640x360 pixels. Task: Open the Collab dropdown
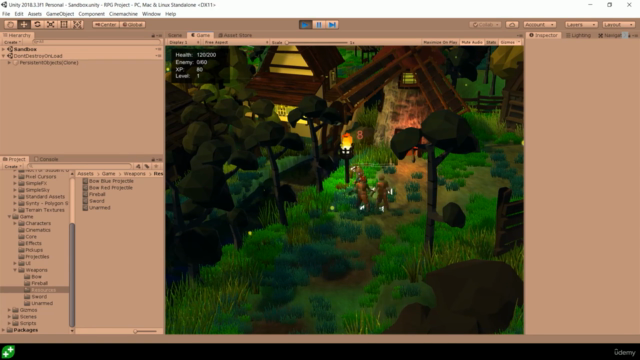[x=485, y=24]
